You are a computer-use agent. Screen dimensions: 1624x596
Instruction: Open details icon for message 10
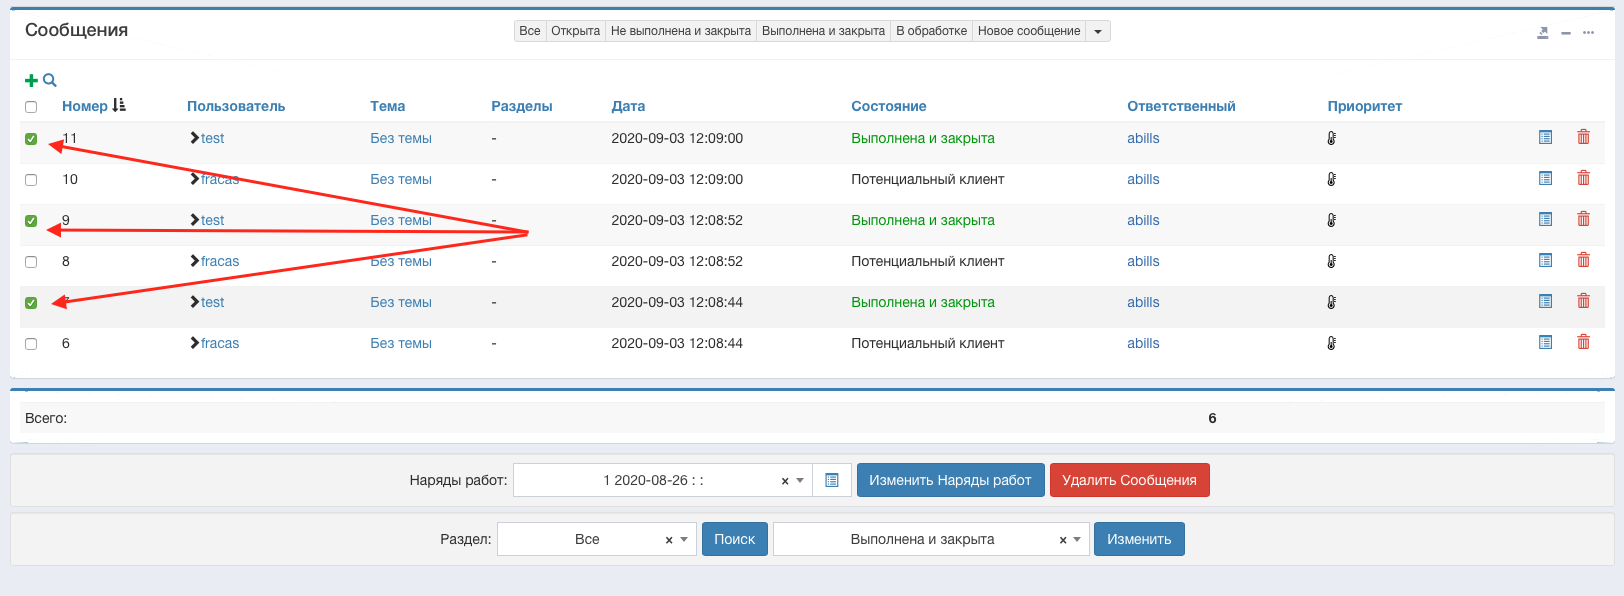(1545, 179)
